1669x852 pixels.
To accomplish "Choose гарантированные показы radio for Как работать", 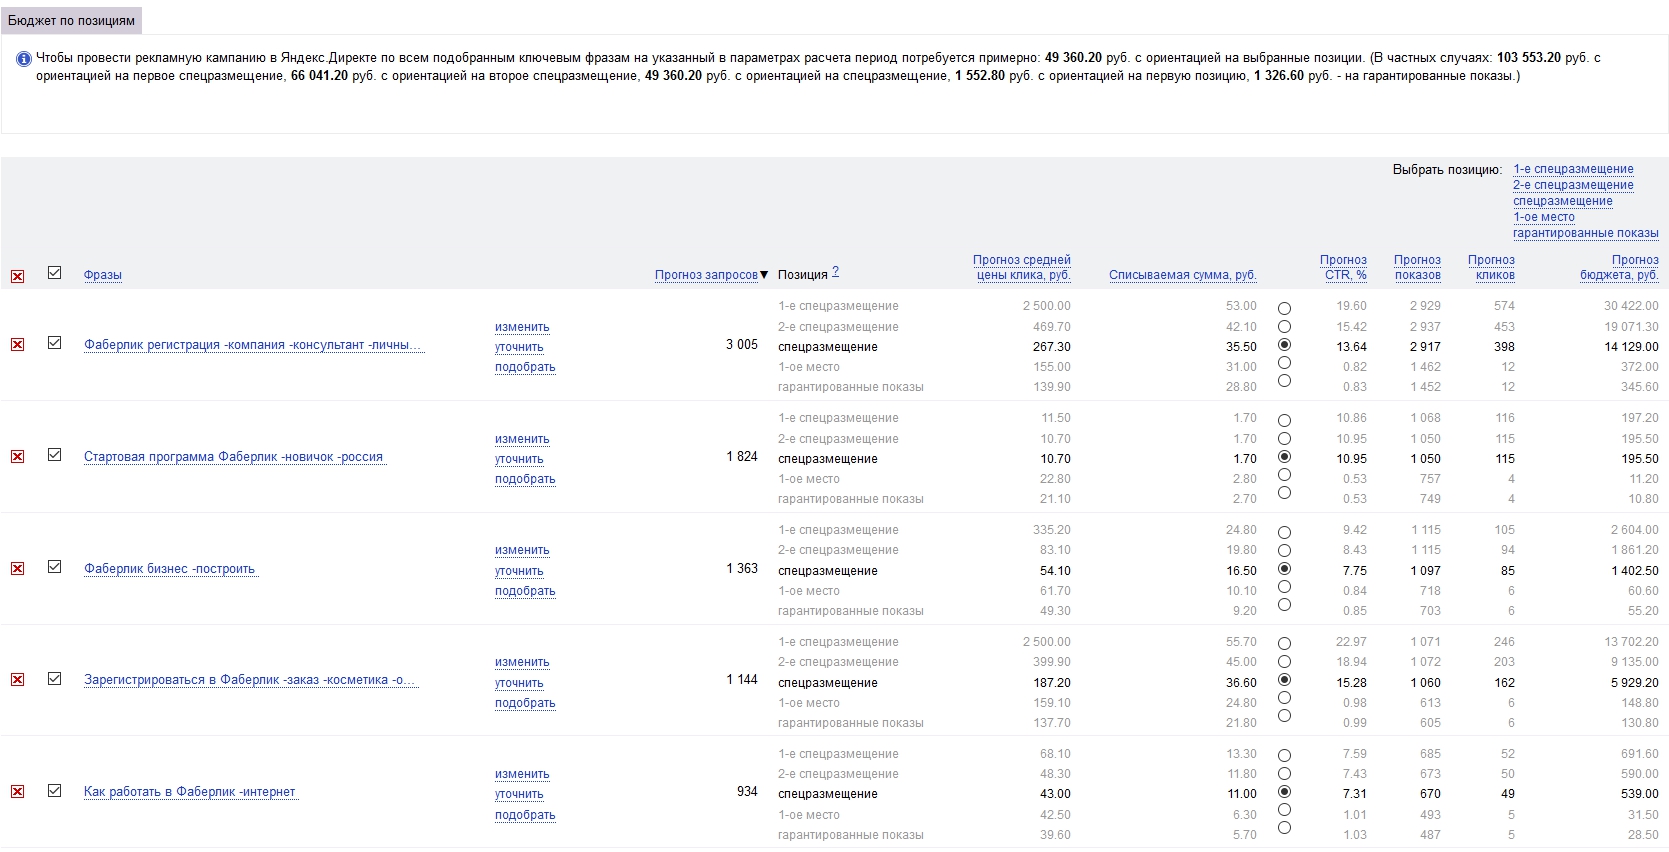I will click(1284, 827).
